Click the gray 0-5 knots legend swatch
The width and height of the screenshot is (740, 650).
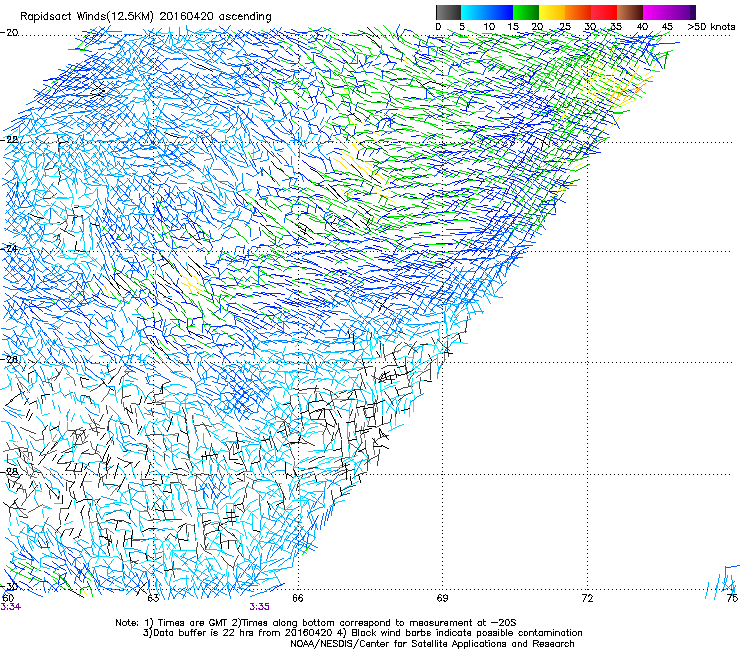pos(448,12)
